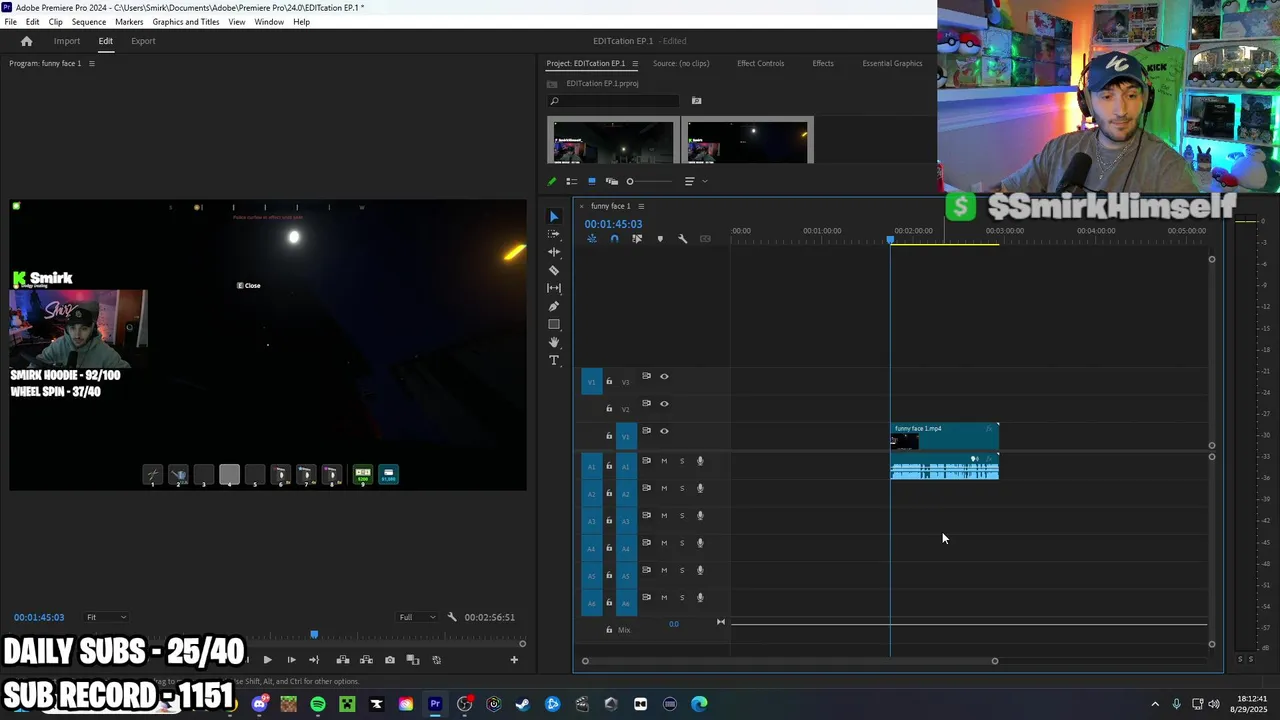Select the Razor tool

tap(554, 270)
